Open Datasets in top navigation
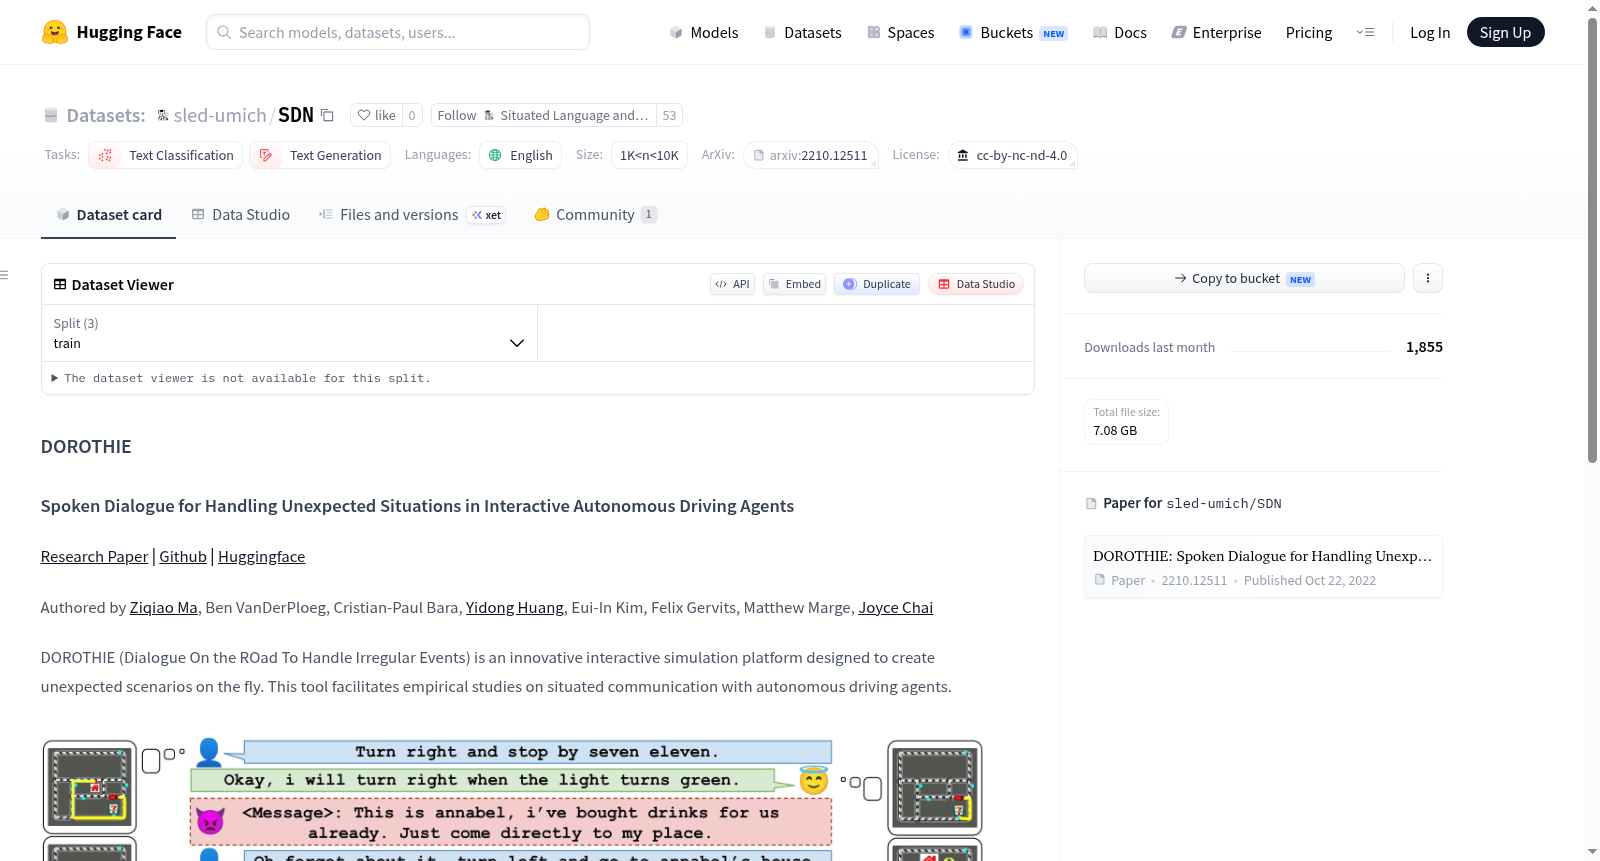 click(x=803, y=33)
